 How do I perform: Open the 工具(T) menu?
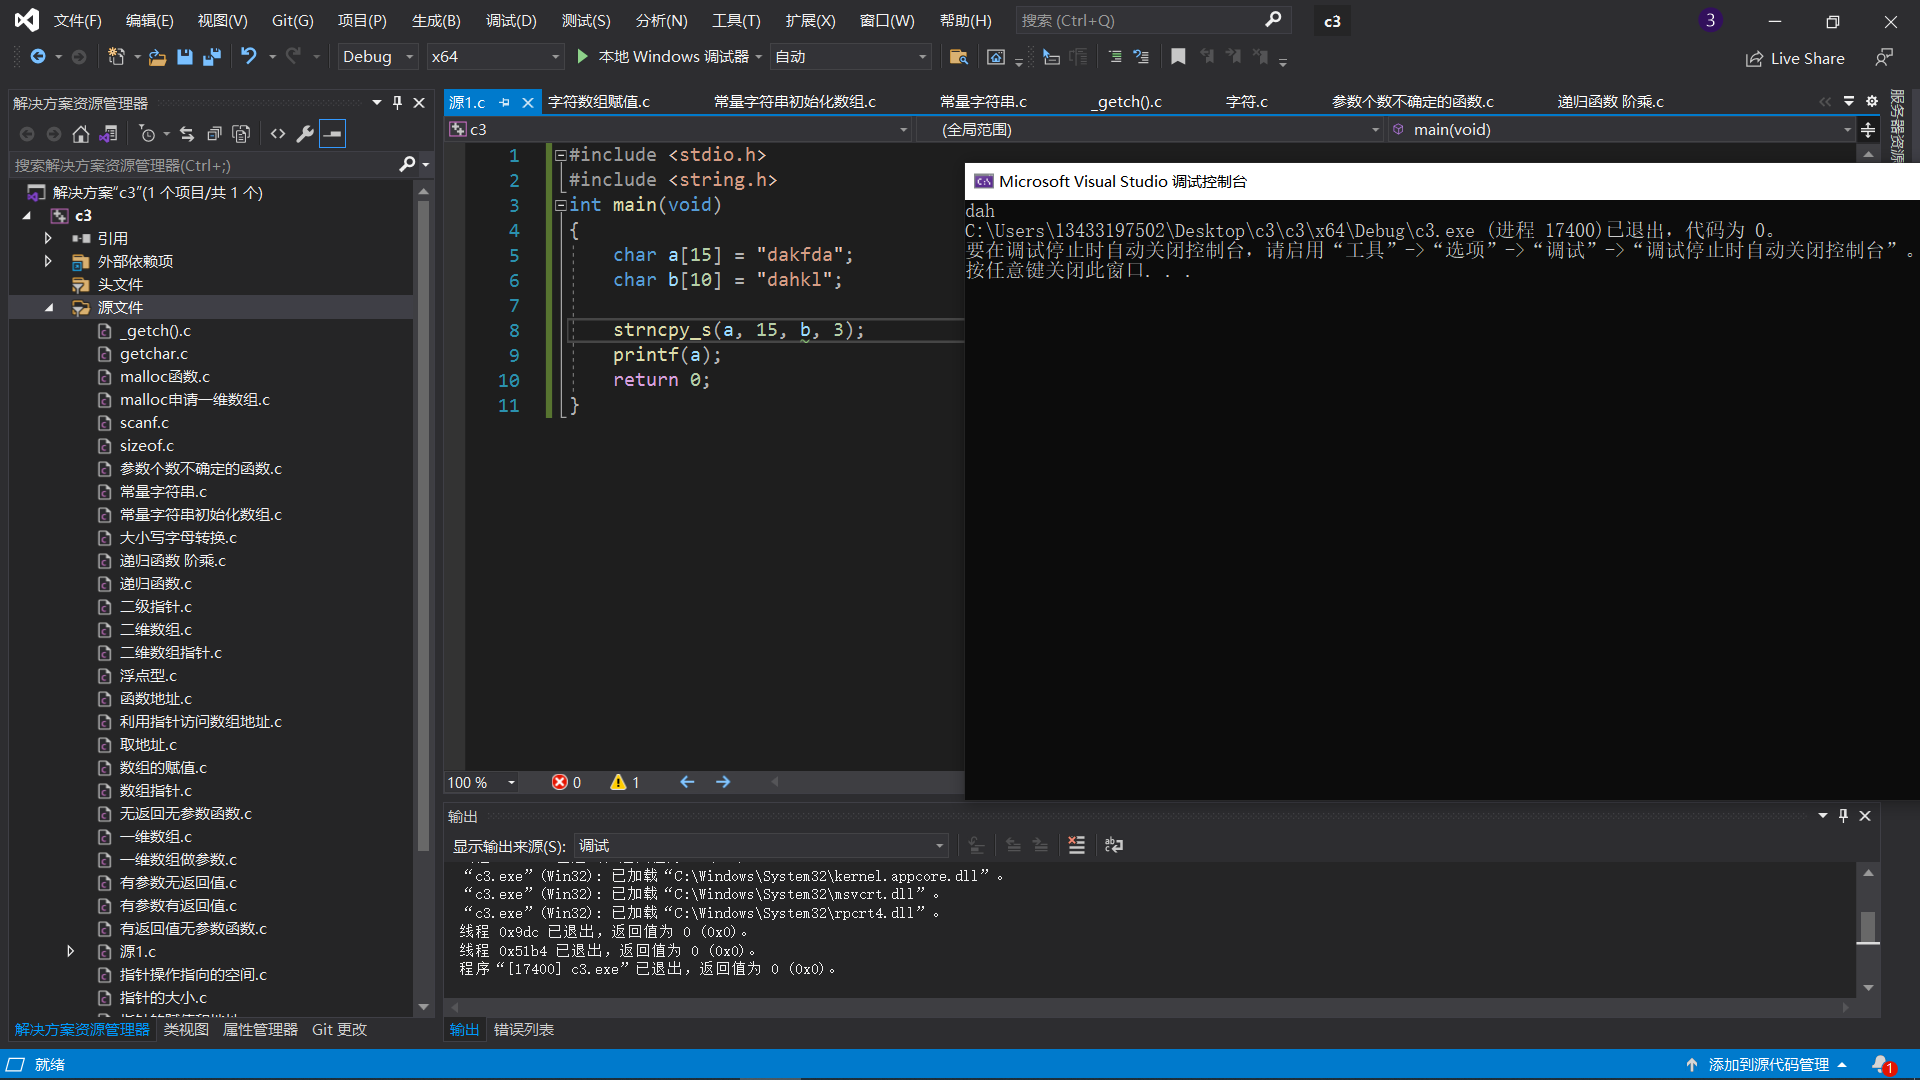(x=736, y=20)
